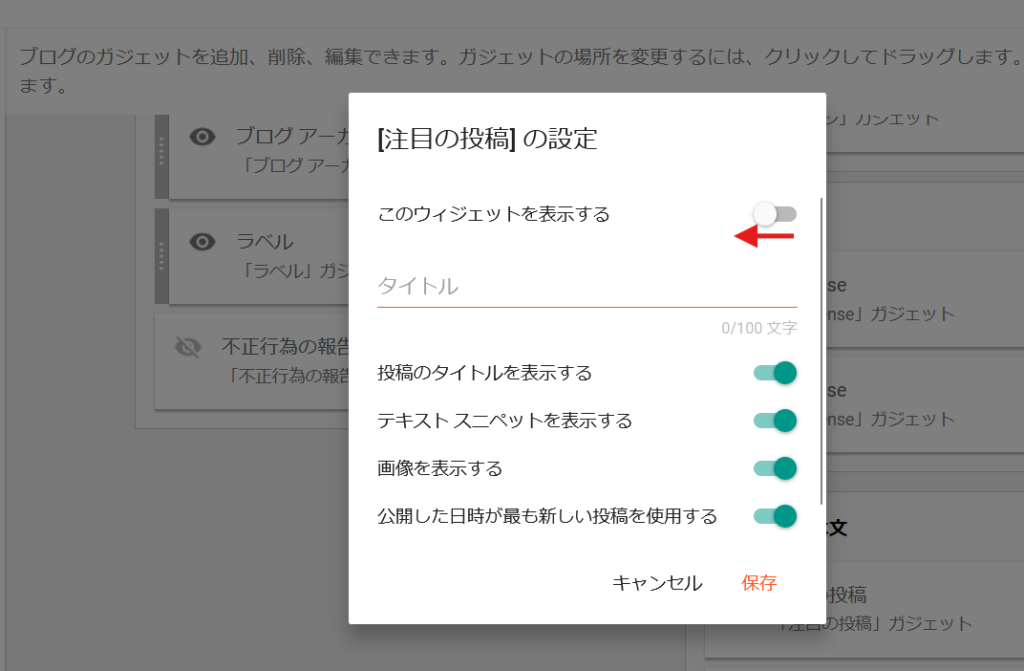This screenshot has width=1024, height=671.
Task: Toggle eye icon of ラベル gadget
Action: coord(202,242)
